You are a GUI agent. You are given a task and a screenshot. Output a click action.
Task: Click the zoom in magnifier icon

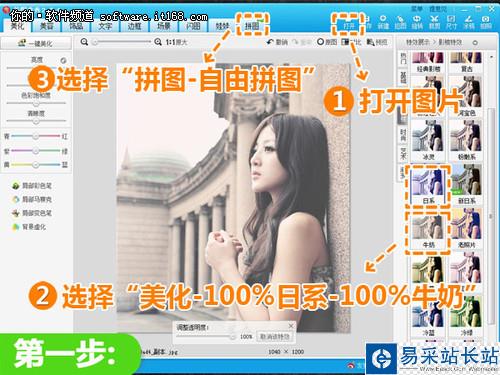pos(158,42)
